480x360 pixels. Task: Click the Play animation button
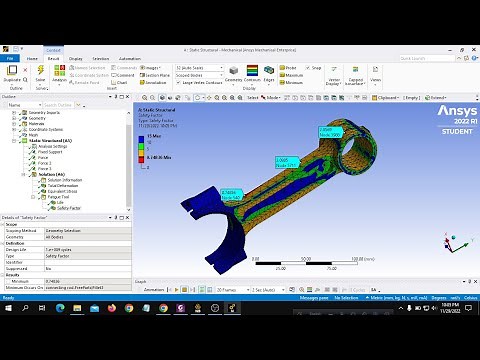(177, 290)
